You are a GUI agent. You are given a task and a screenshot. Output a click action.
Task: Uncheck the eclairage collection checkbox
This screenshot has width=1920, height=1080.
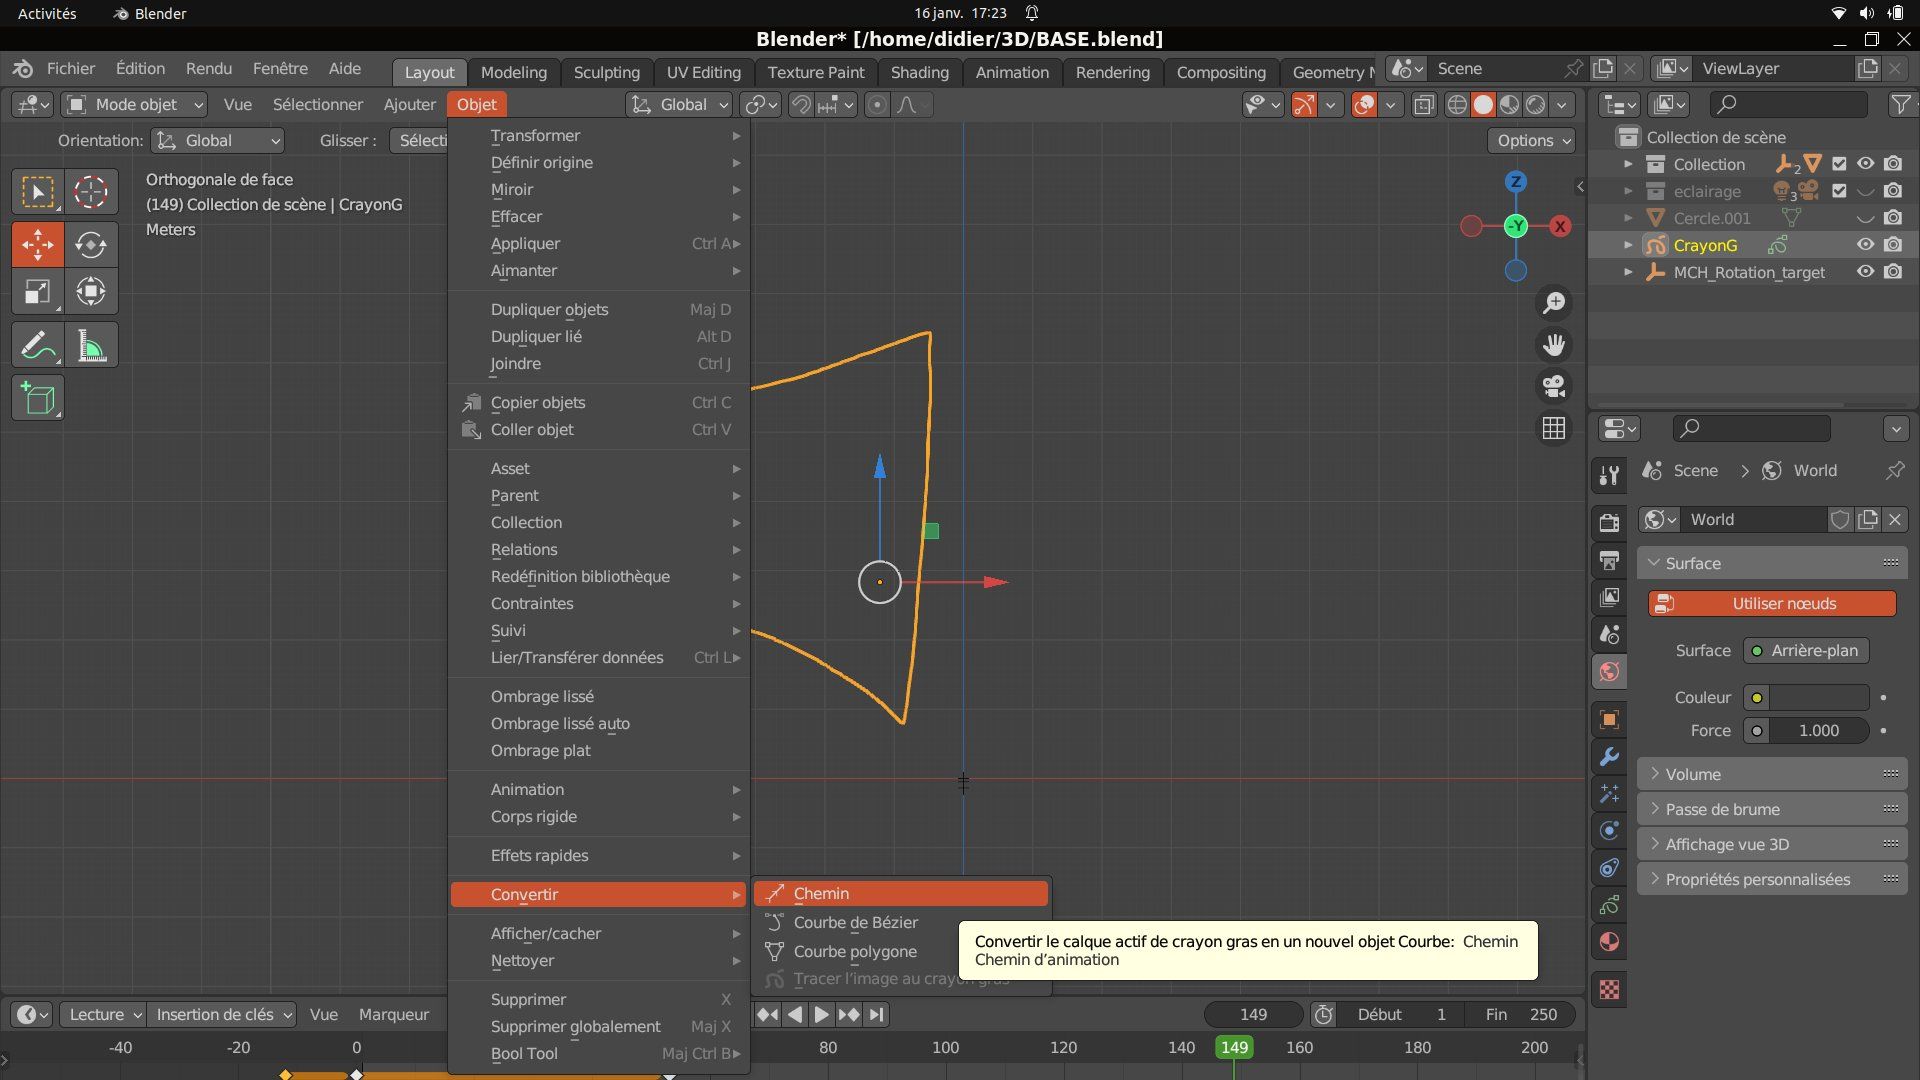pos(1839,191)
